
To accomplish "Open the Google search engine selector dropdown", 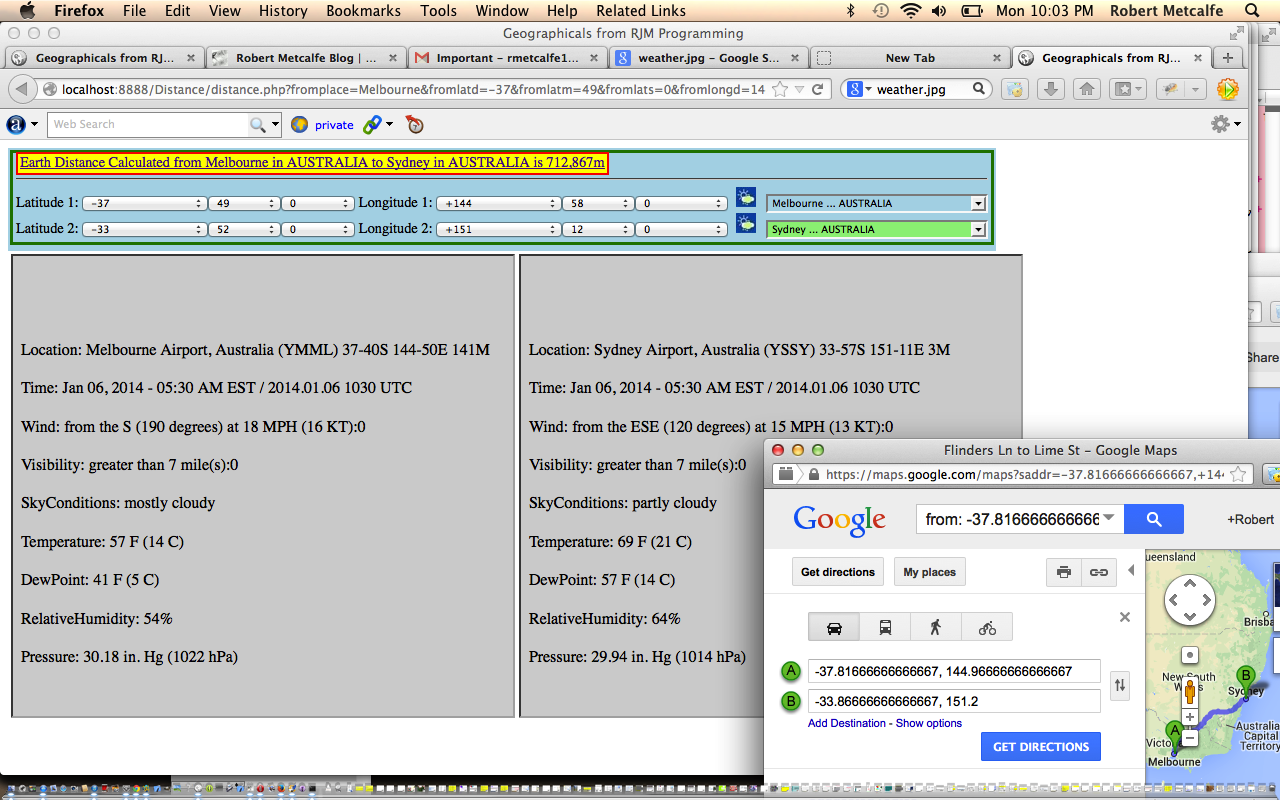I will [859, 89].
